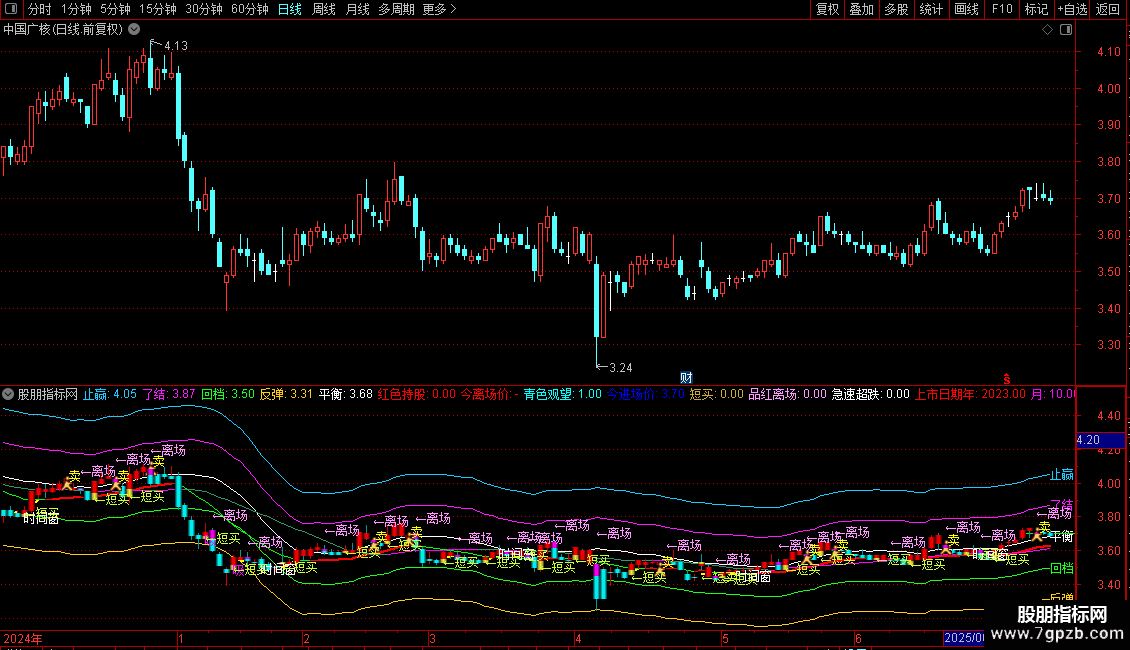The image size is (1130, 650).
Task: Click the blue 4.20 price axis tag
Action: click(x=1100, y=440)
